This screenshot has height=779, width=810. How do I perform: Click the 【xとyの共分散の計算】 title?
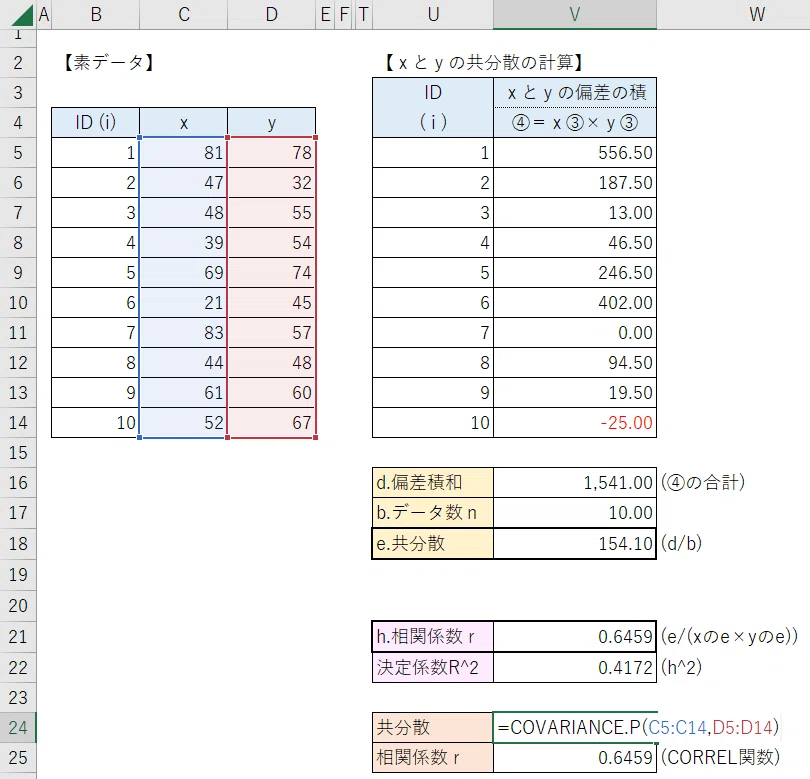(x=485, y=63)
